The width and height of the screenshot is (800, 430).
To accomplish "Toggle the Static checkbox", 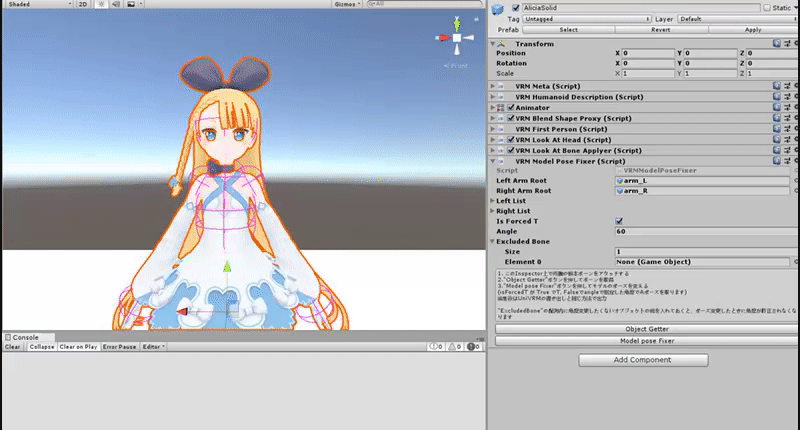I will click(x=767, y=8).
